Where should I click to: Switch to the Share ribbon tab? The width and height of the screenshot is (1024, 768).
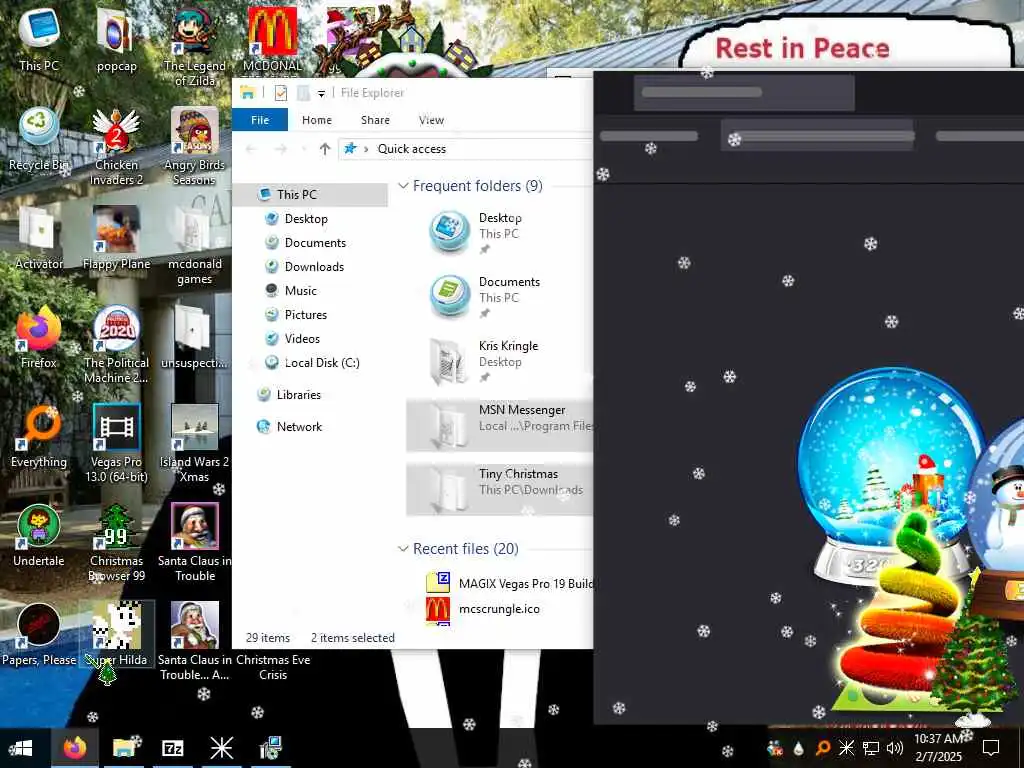pos(376,120)
